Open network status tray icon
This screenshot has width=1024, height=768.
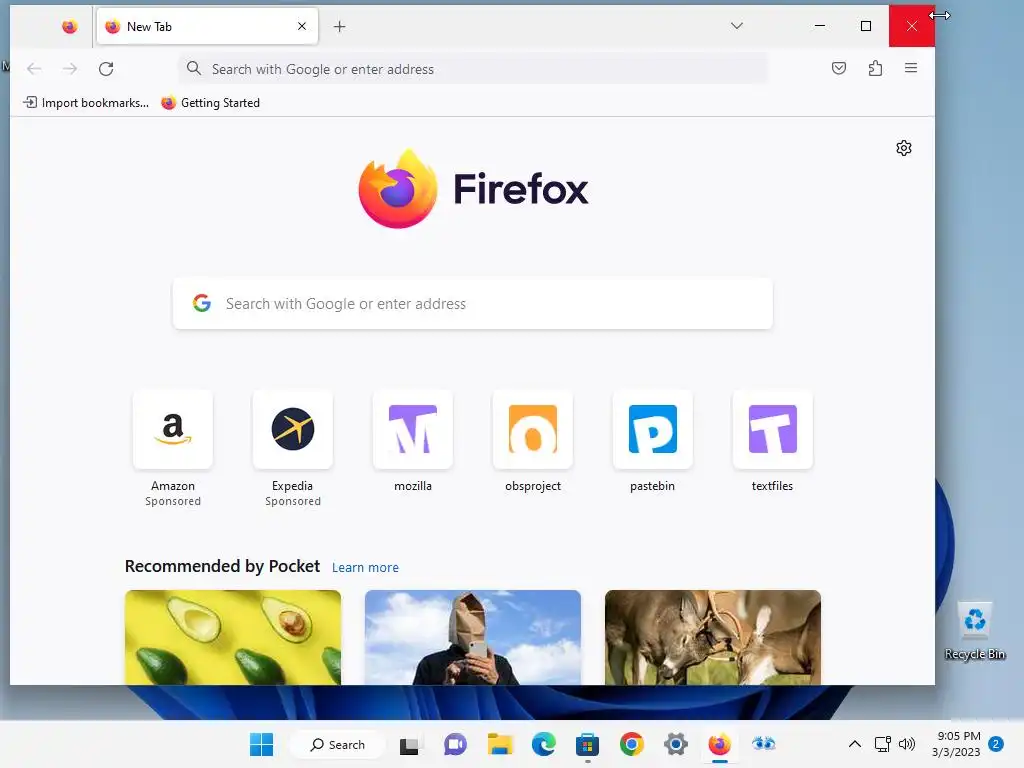883,744
